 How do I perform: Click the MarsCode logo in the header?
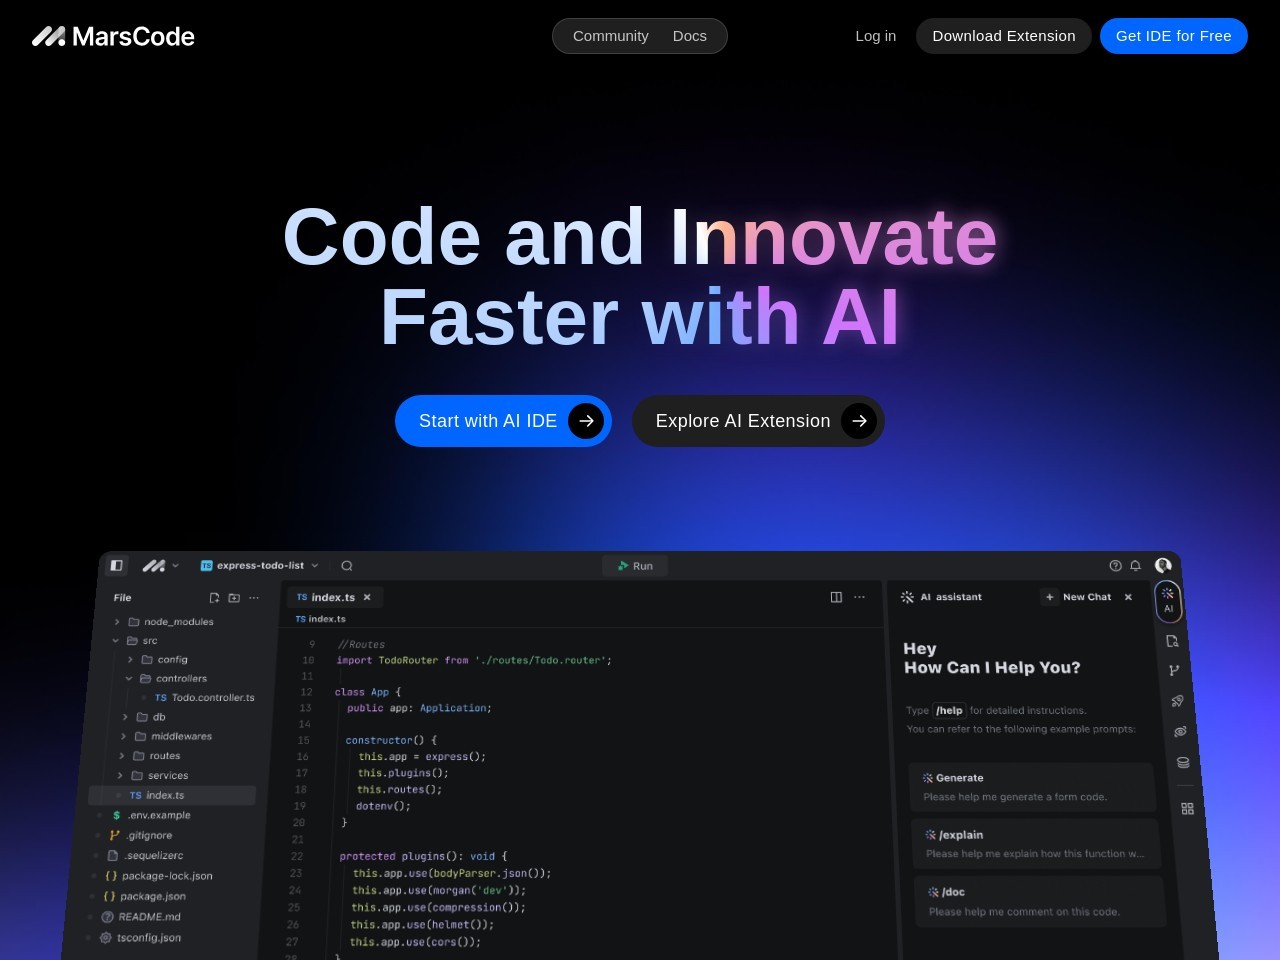[x=113, y=36]
